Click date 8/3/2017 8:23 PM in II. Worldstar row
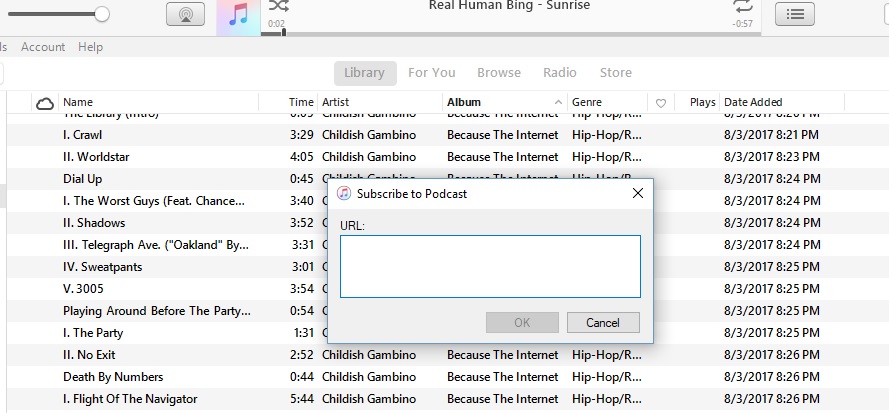This screenshot has width=889, height=413. point(772,157)
